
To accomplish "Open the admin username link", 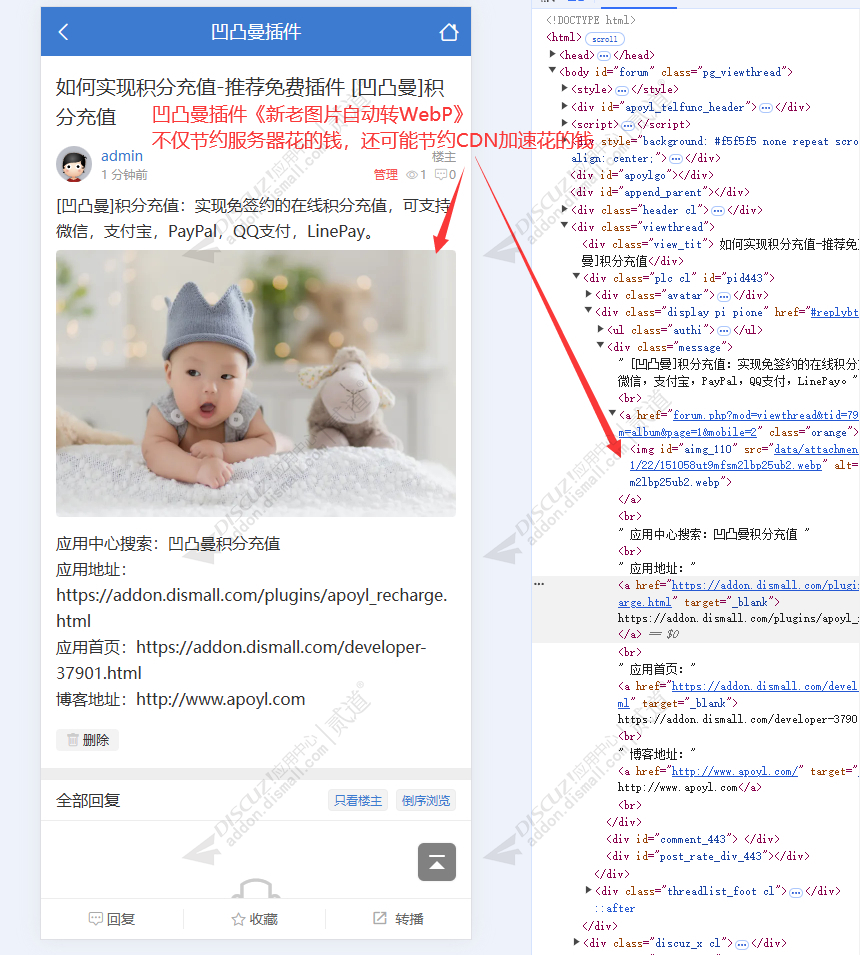I will click(x=122, y=156).
